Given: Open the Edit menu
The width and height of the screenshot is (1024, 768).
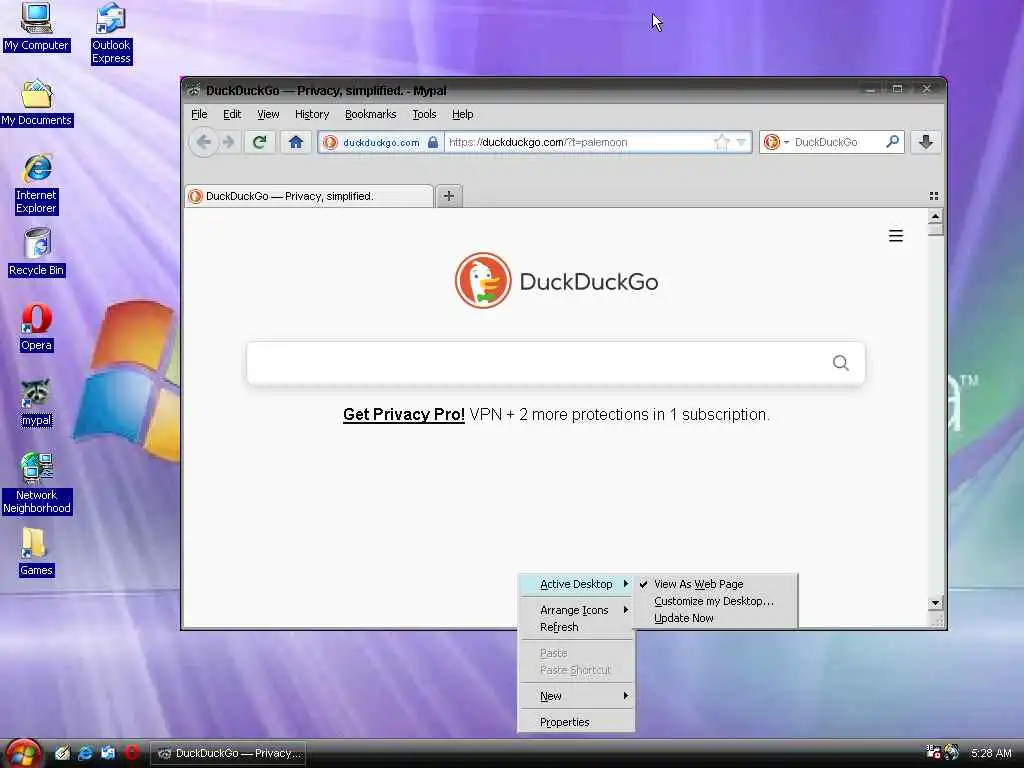Looking at the screenshot, I should click(x=232, y=114).
